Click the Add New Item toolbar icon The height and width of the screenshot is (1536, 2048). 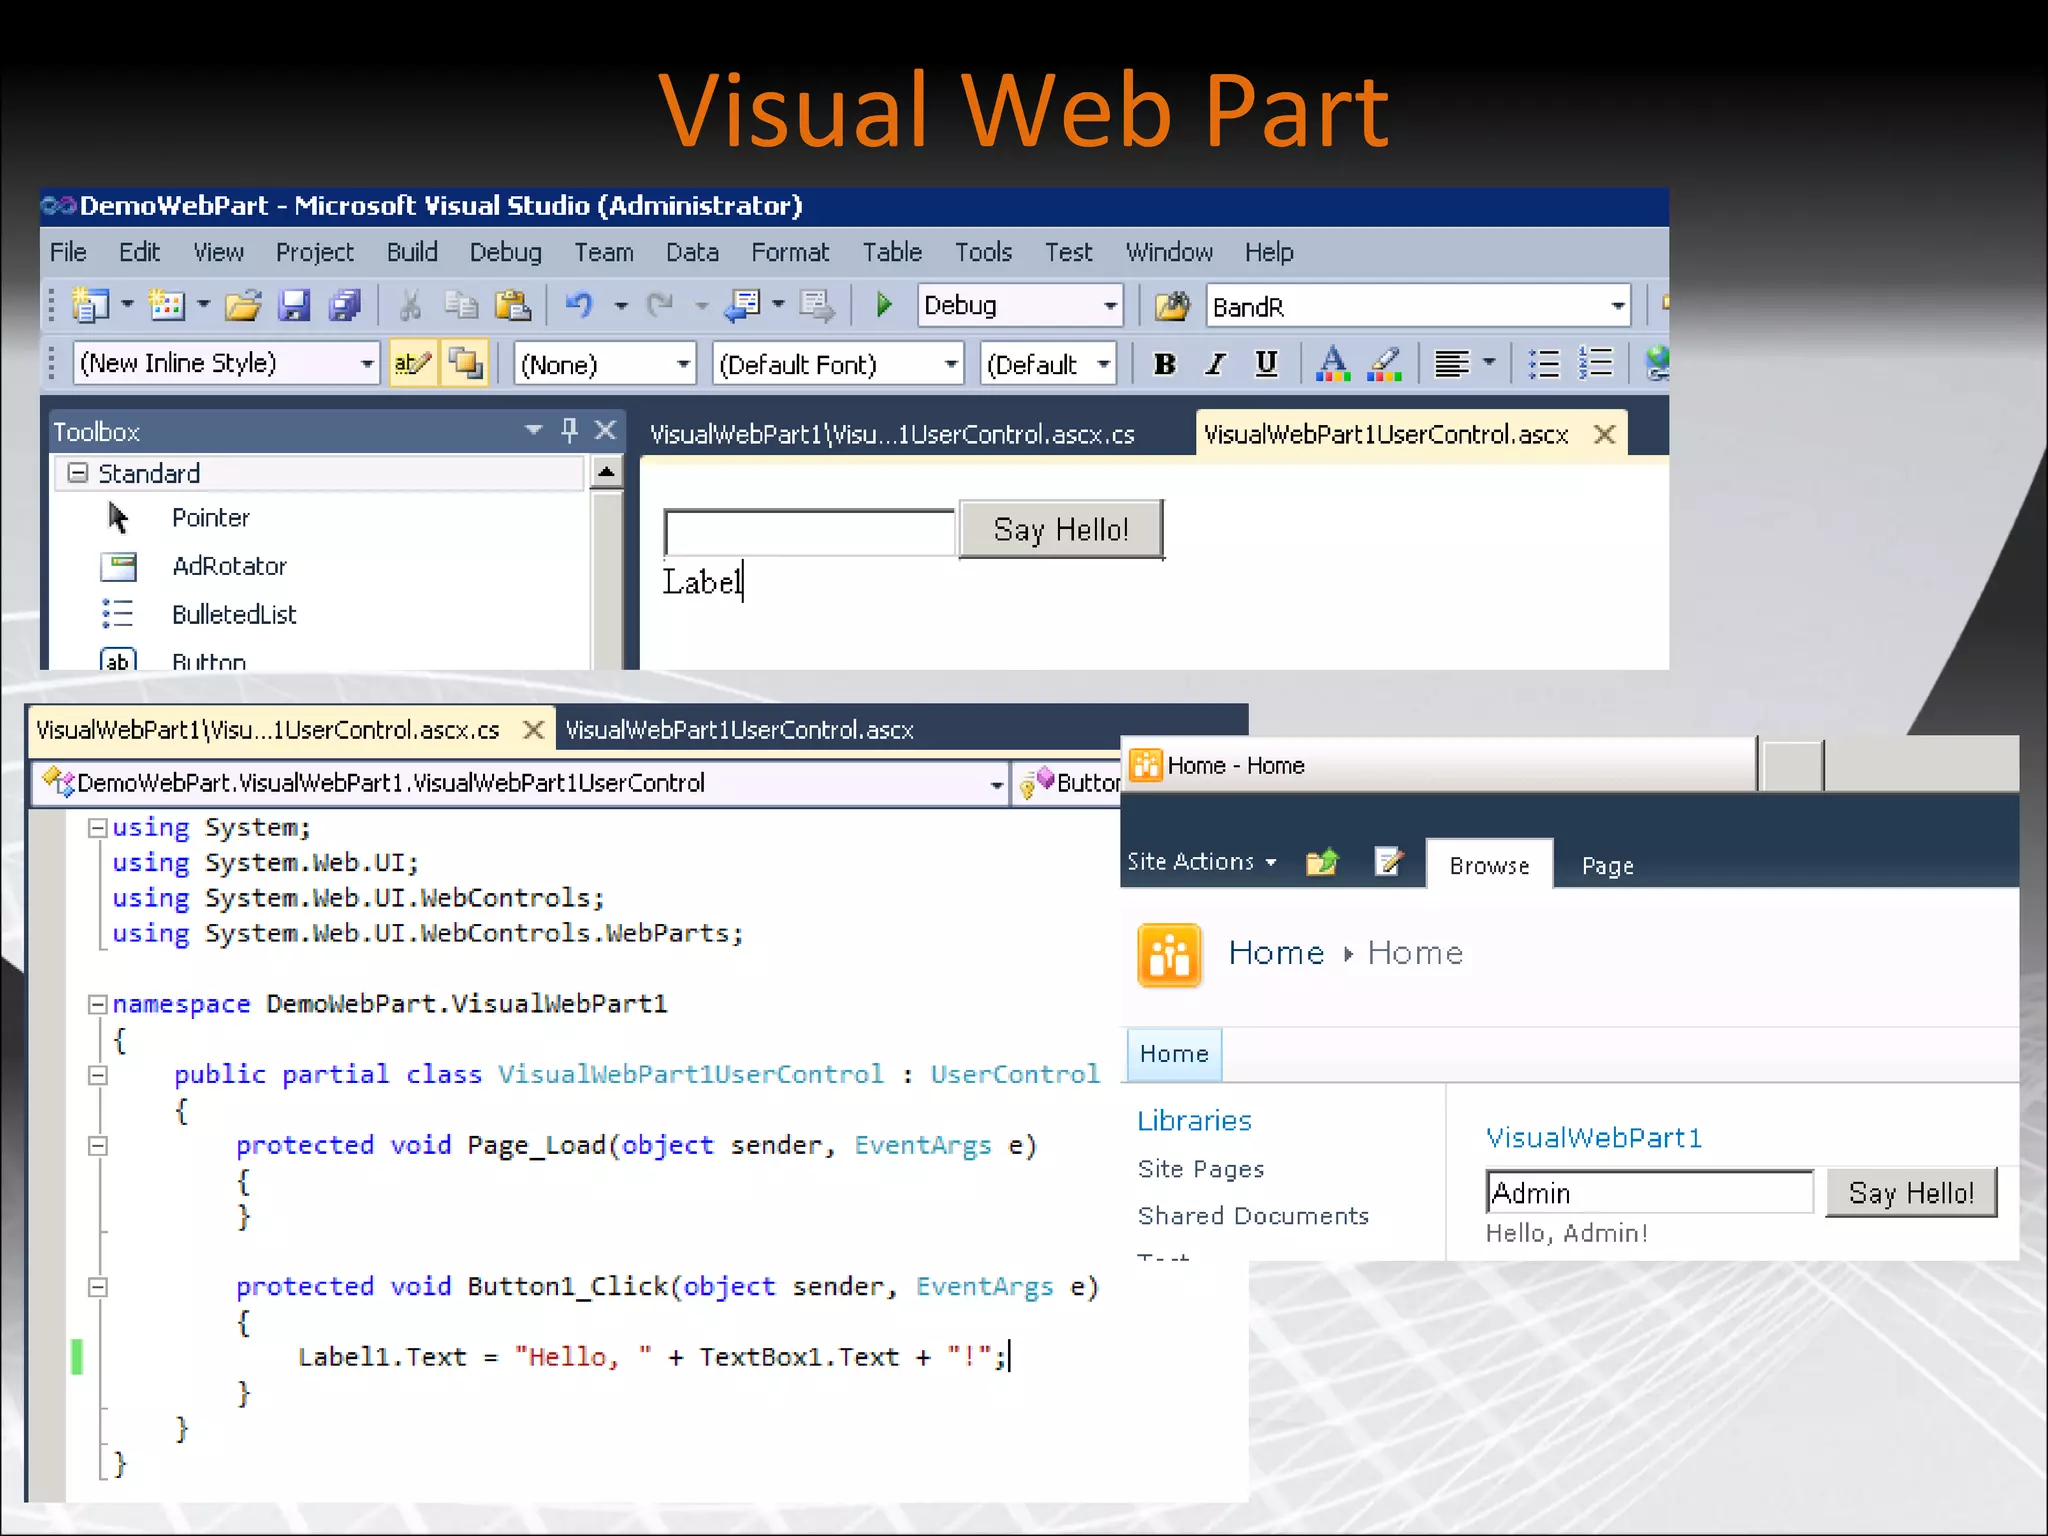(x=167, y=305)
